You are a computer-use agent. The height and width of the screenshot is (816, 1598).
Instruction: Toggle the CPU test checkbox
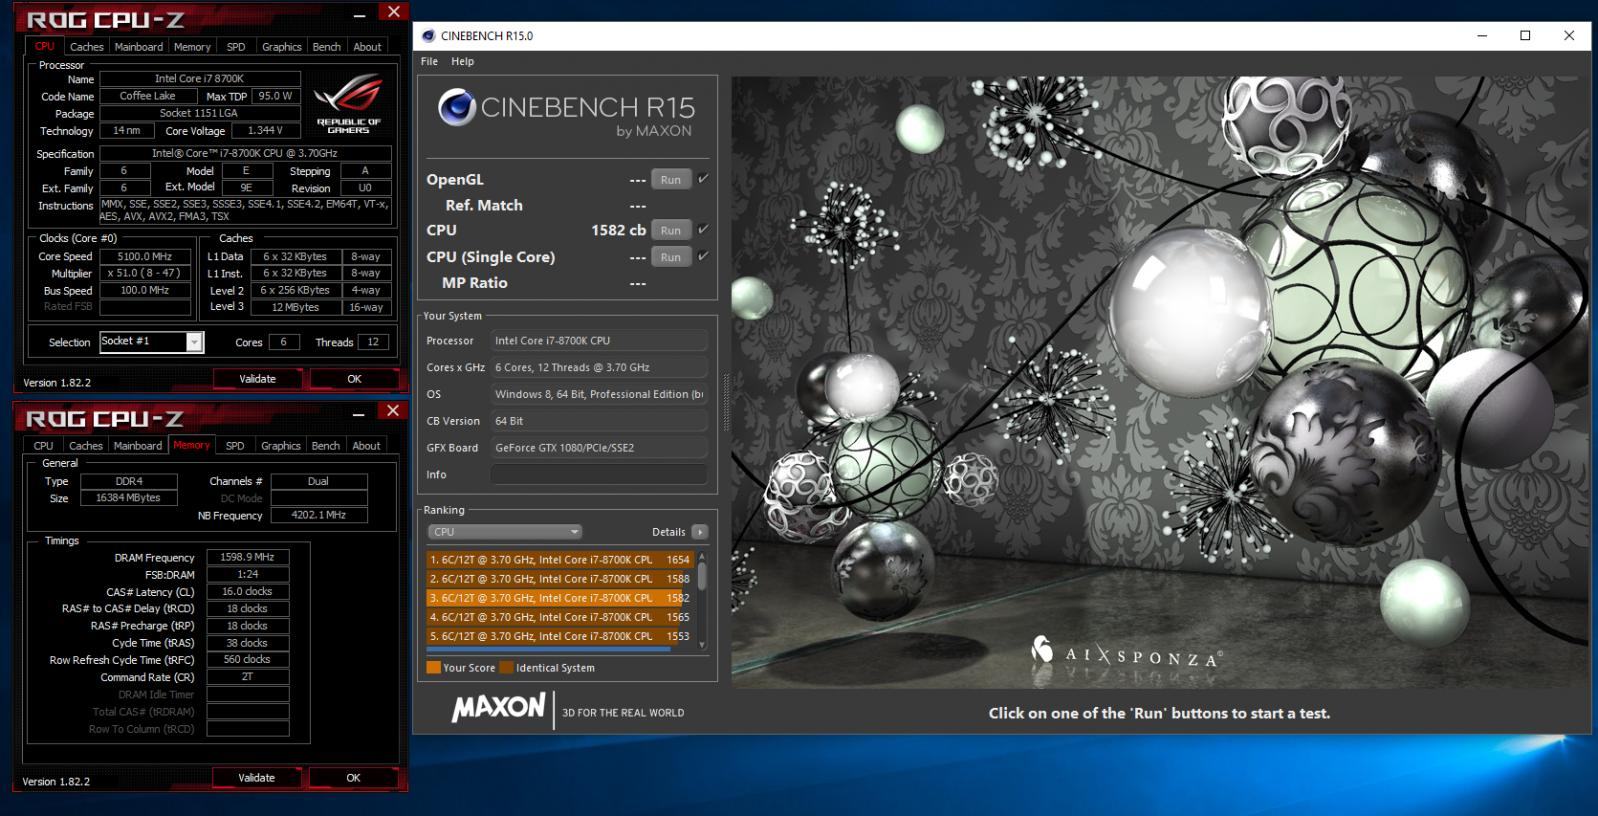[703, 229]
